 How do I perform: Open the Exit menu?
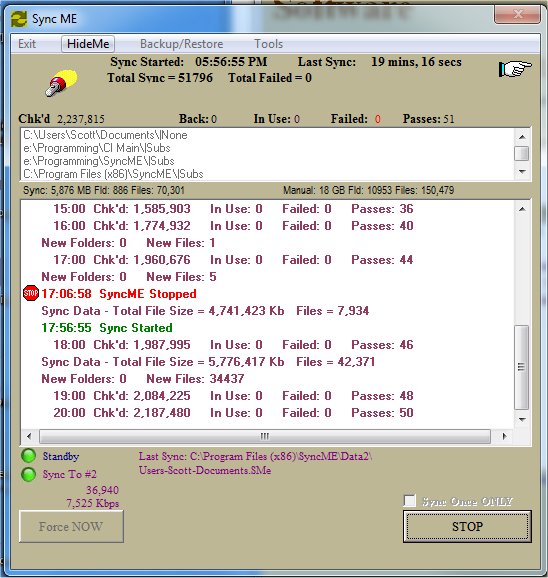pos(27,44)
